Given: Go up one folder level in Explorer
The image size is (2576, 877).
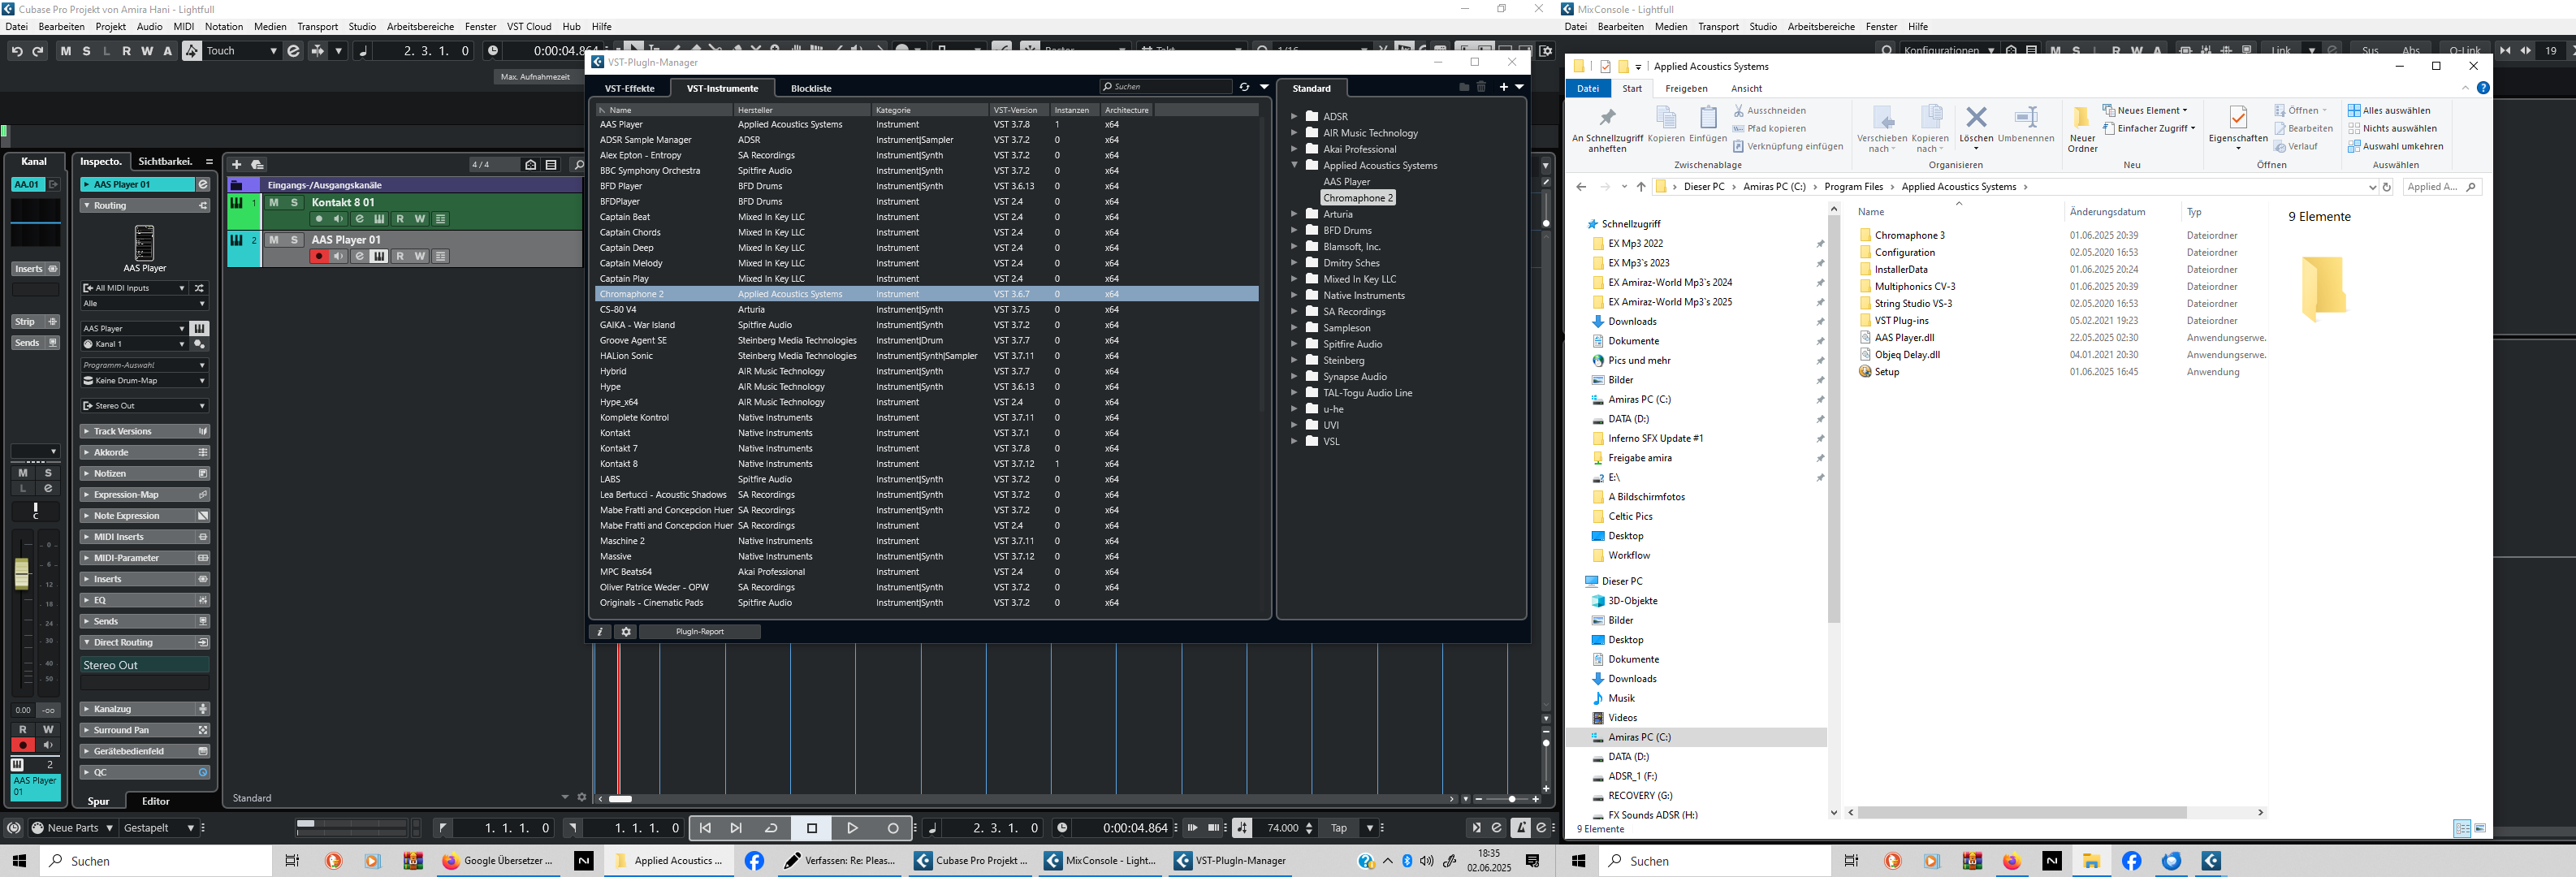Looking at the screenshot, I should 1641,187.
